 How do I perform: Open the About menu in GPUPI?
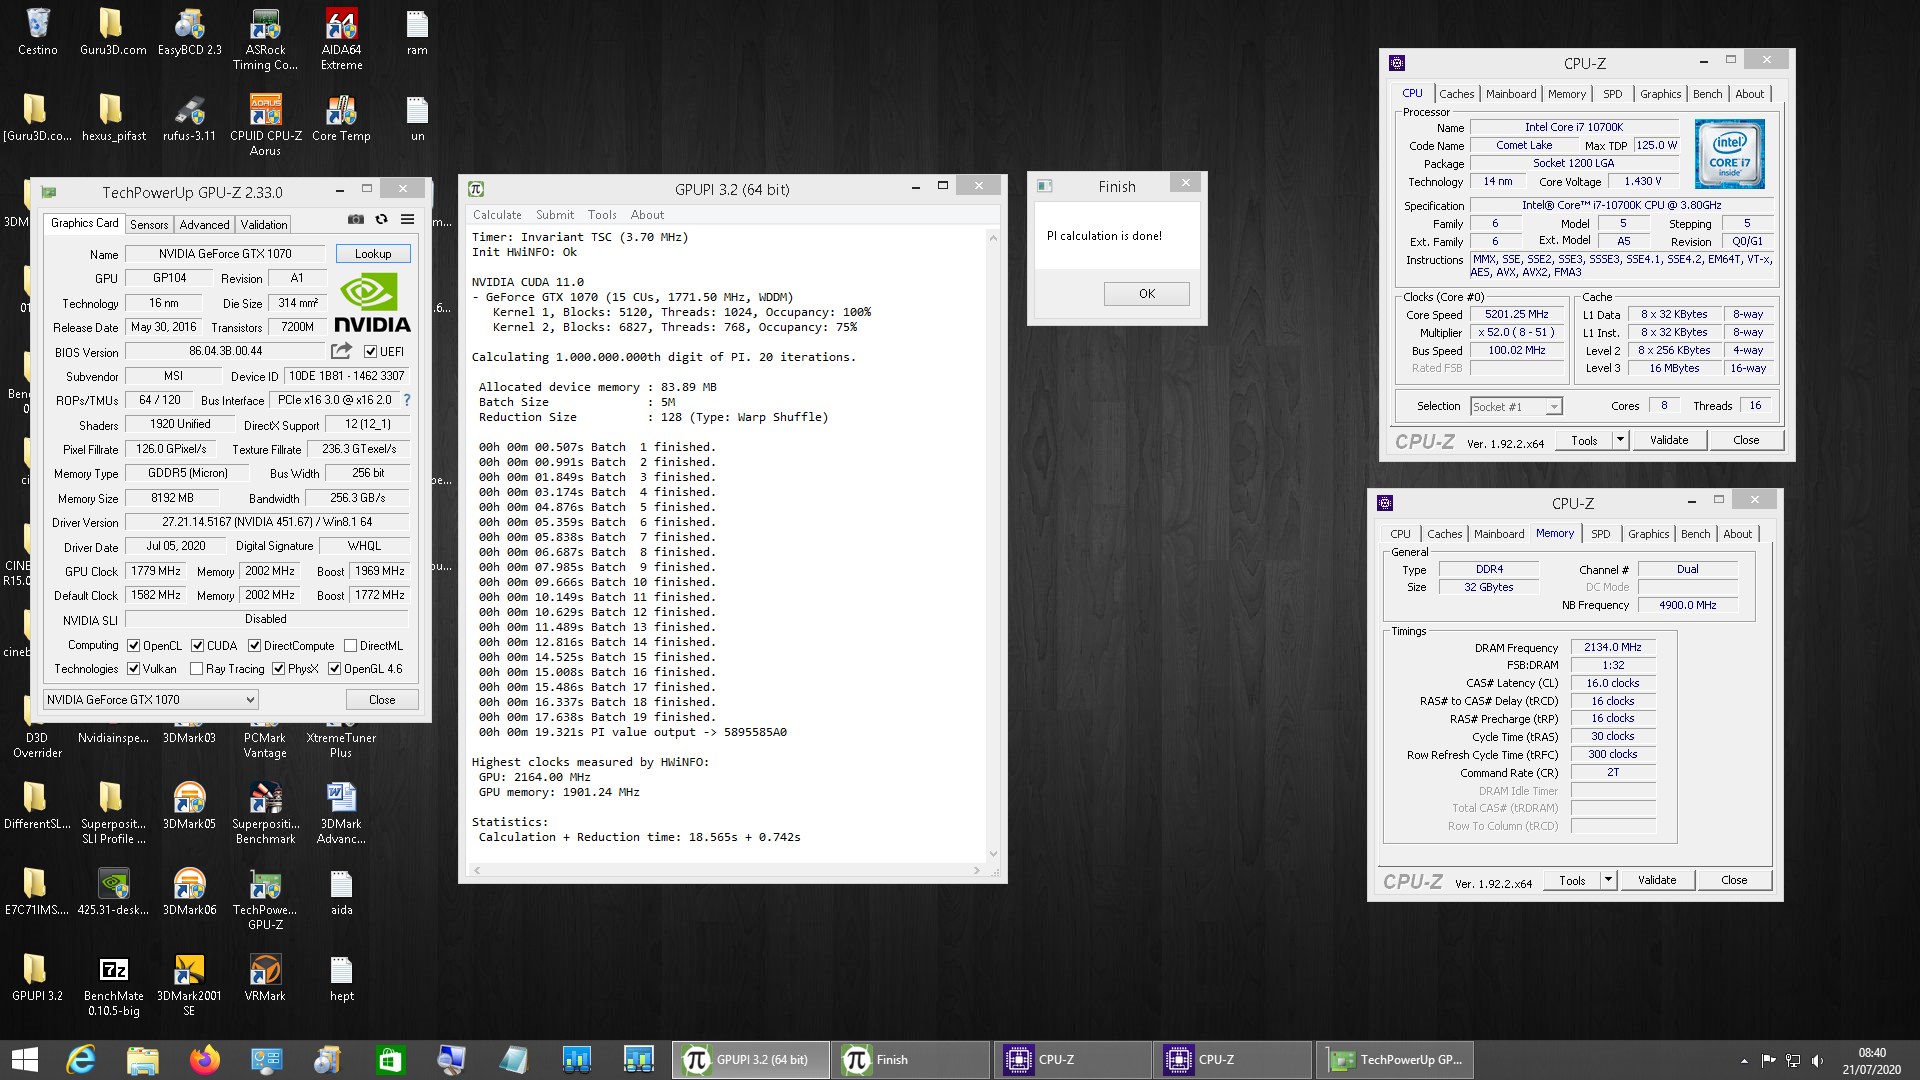coord(647,215)
